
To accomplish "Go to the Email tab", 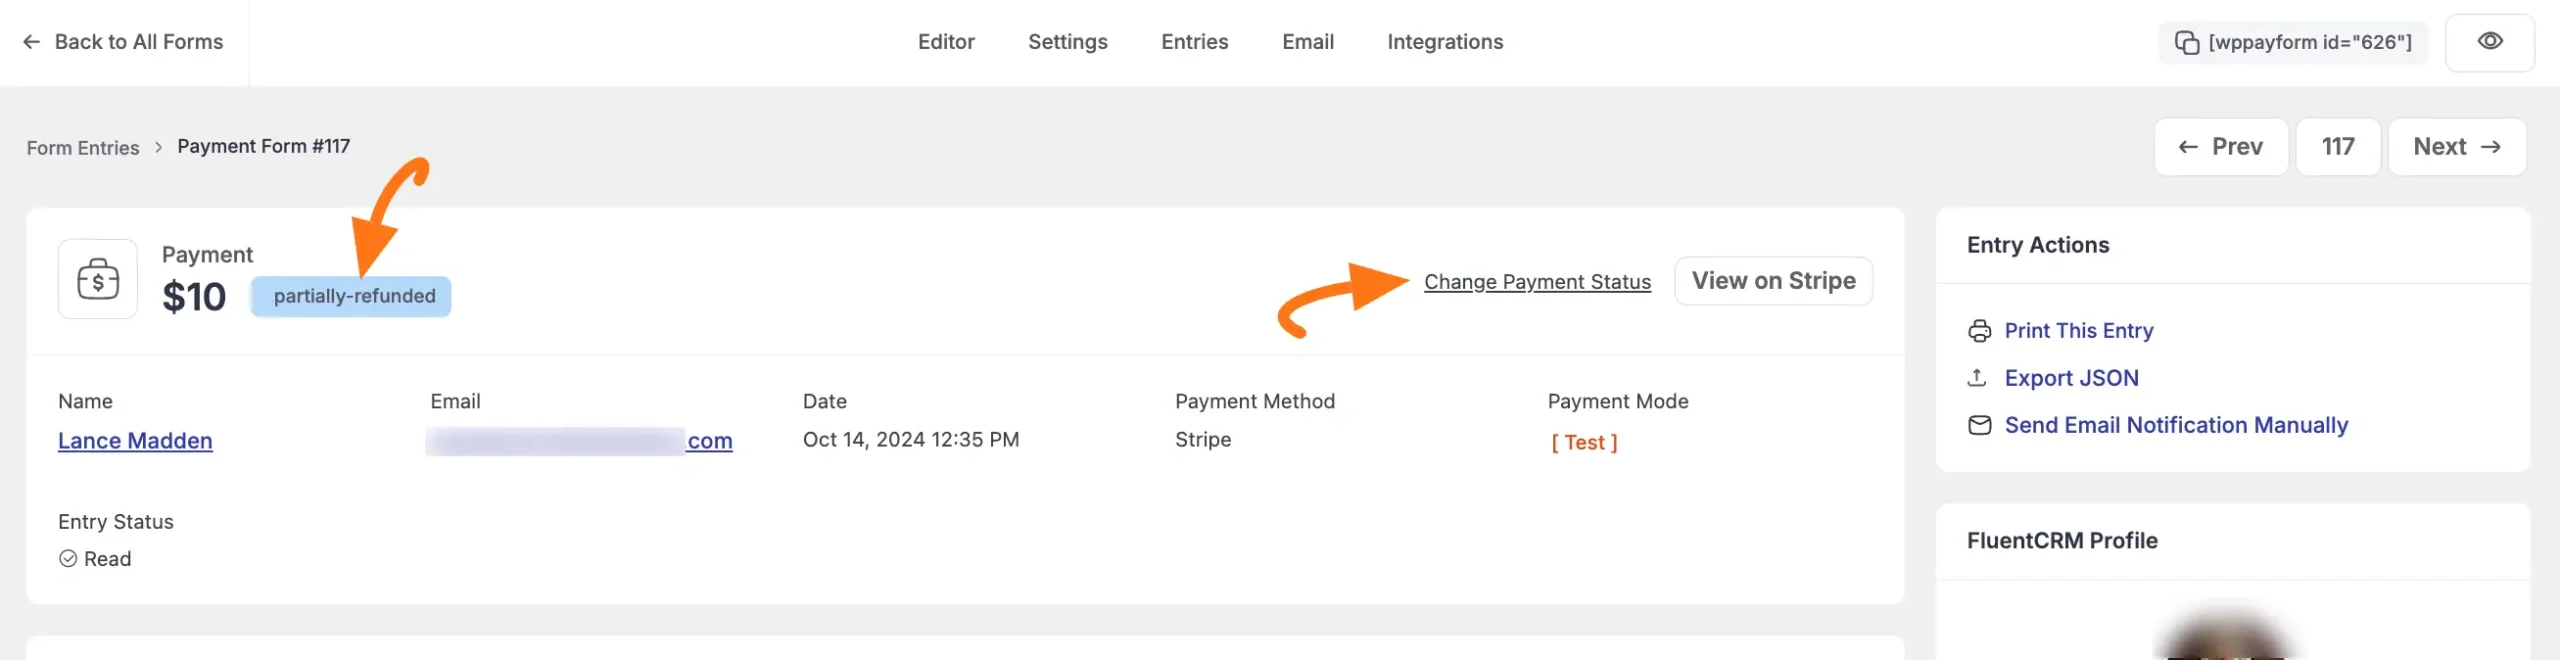I will point(1307,42).
